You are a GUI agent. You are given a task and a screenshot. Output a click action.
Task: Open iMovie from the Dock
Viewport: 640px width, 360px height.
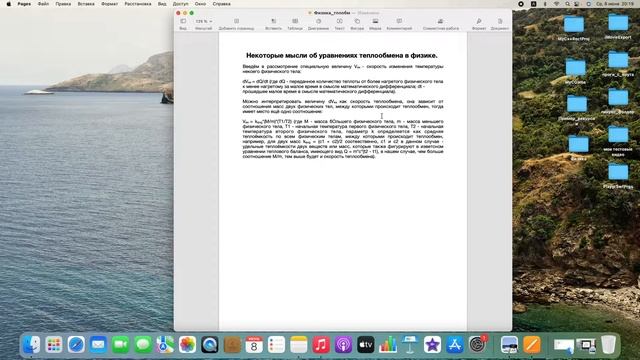[x=432, y=345]
